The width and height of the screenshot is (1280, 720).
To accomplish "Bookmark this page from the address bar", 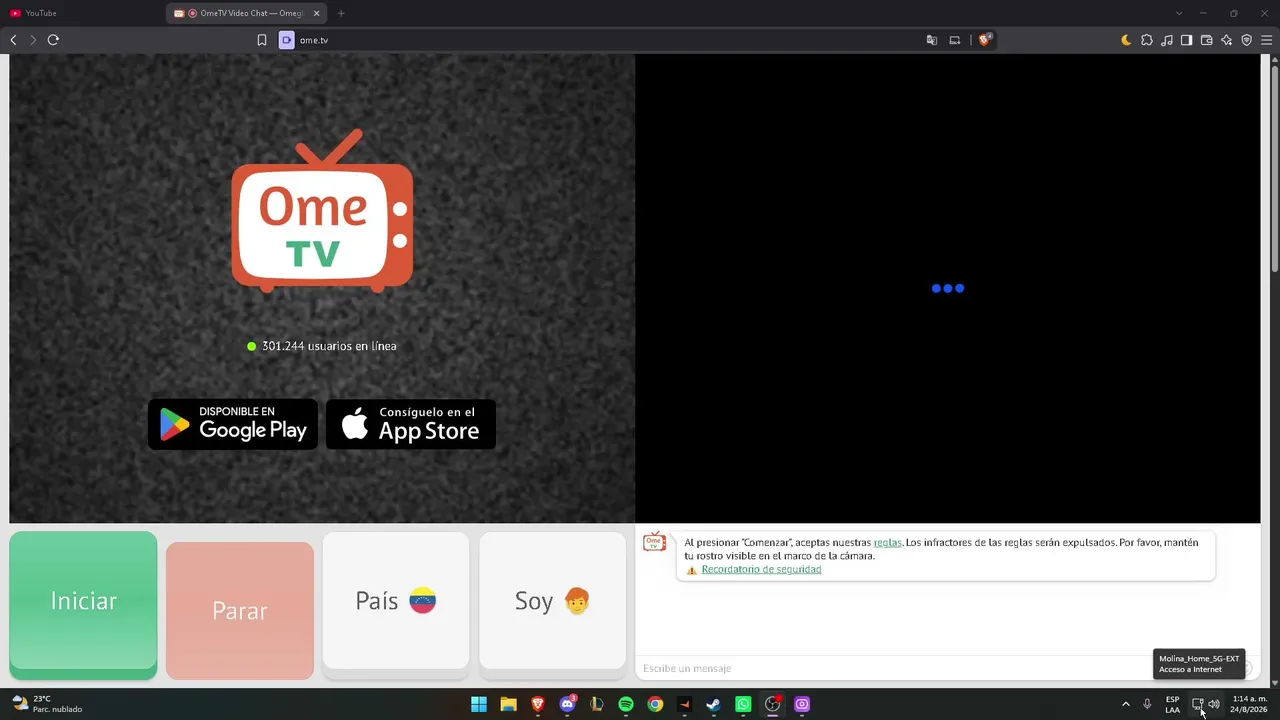I will [x=262, y=40].
